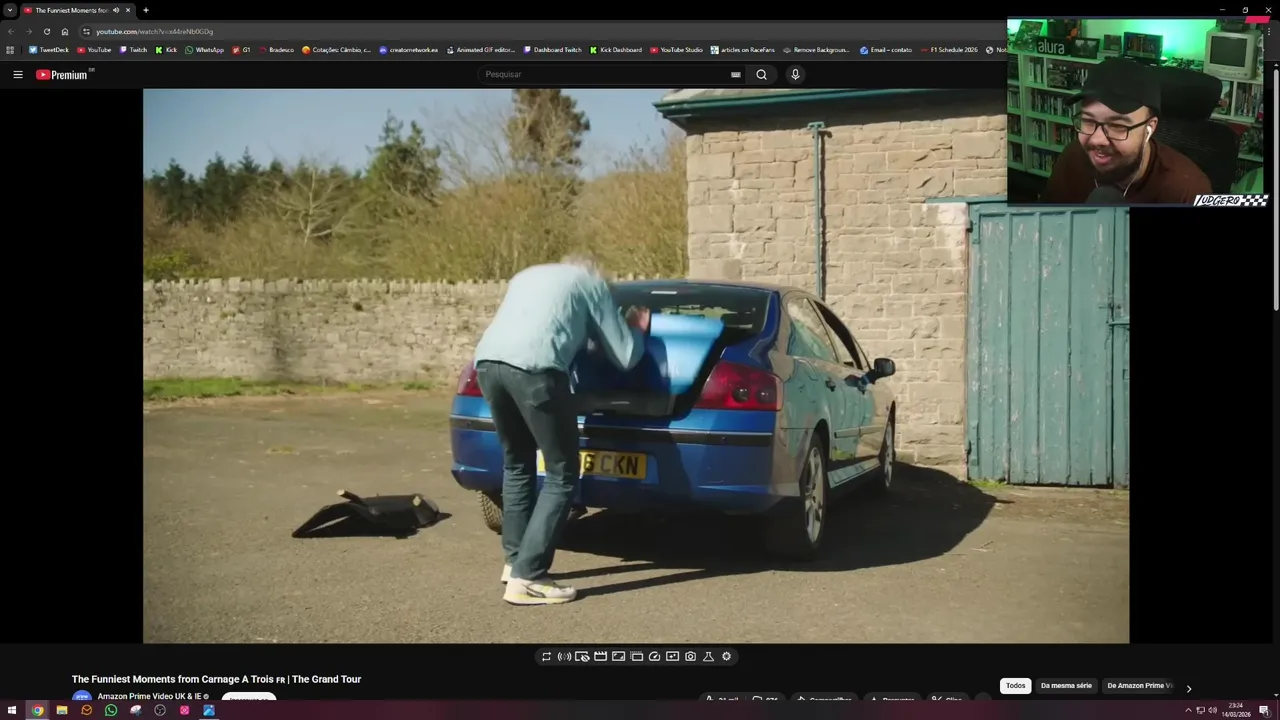Viewport: 1280px width, 720px height.
Task: Open the WhatsApp bookmark
Action: pyautogui.click(x=204, y=50)
